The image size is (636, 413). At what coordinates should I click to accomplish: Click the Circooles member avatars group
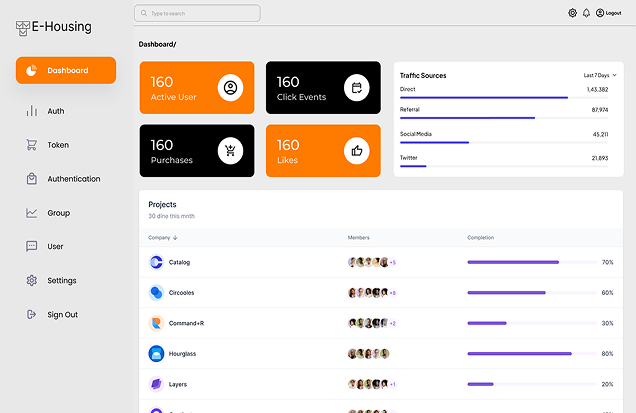368,293
